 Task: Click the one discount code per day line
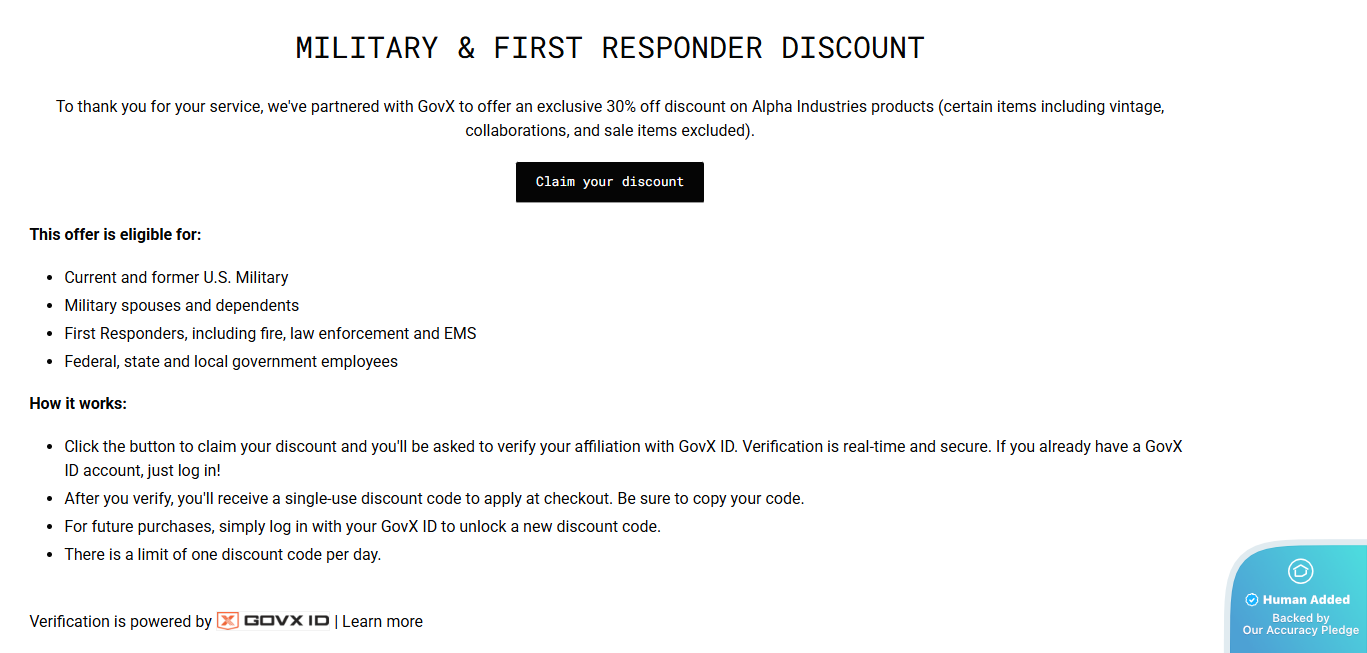(x=222, y=554)
